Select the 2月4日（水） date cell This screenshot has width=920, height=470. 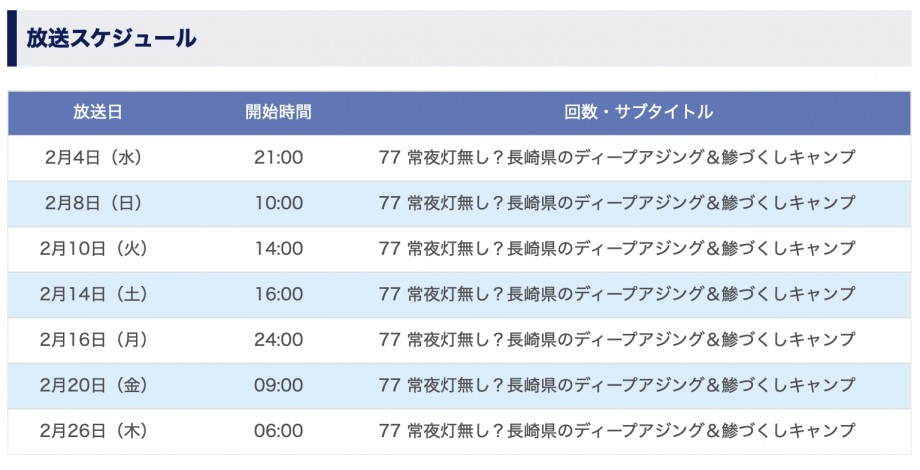point(97,157)
